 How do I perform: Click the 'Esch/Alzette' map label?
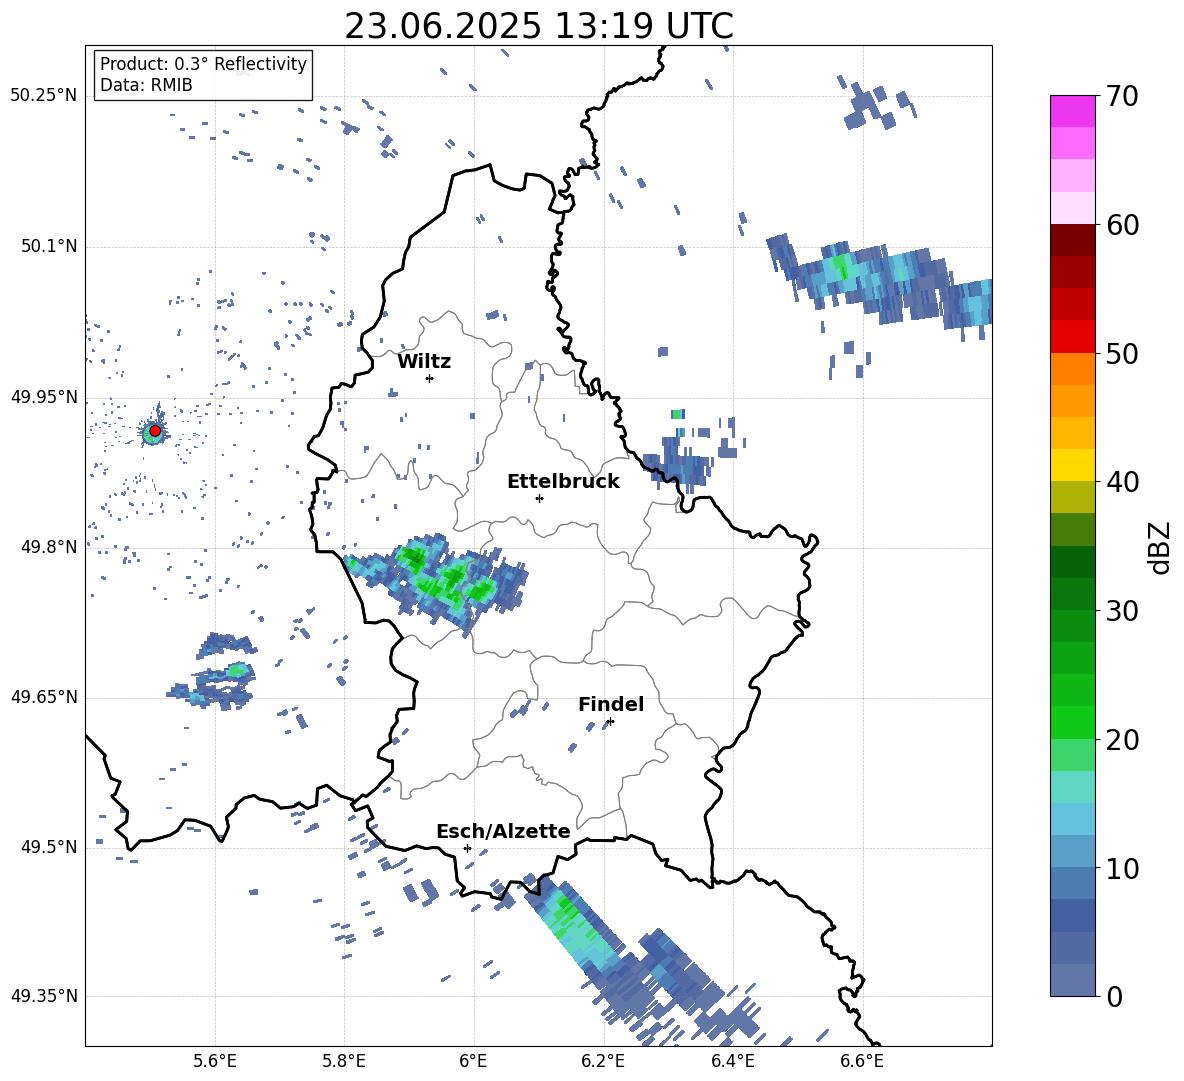(503, 831)
